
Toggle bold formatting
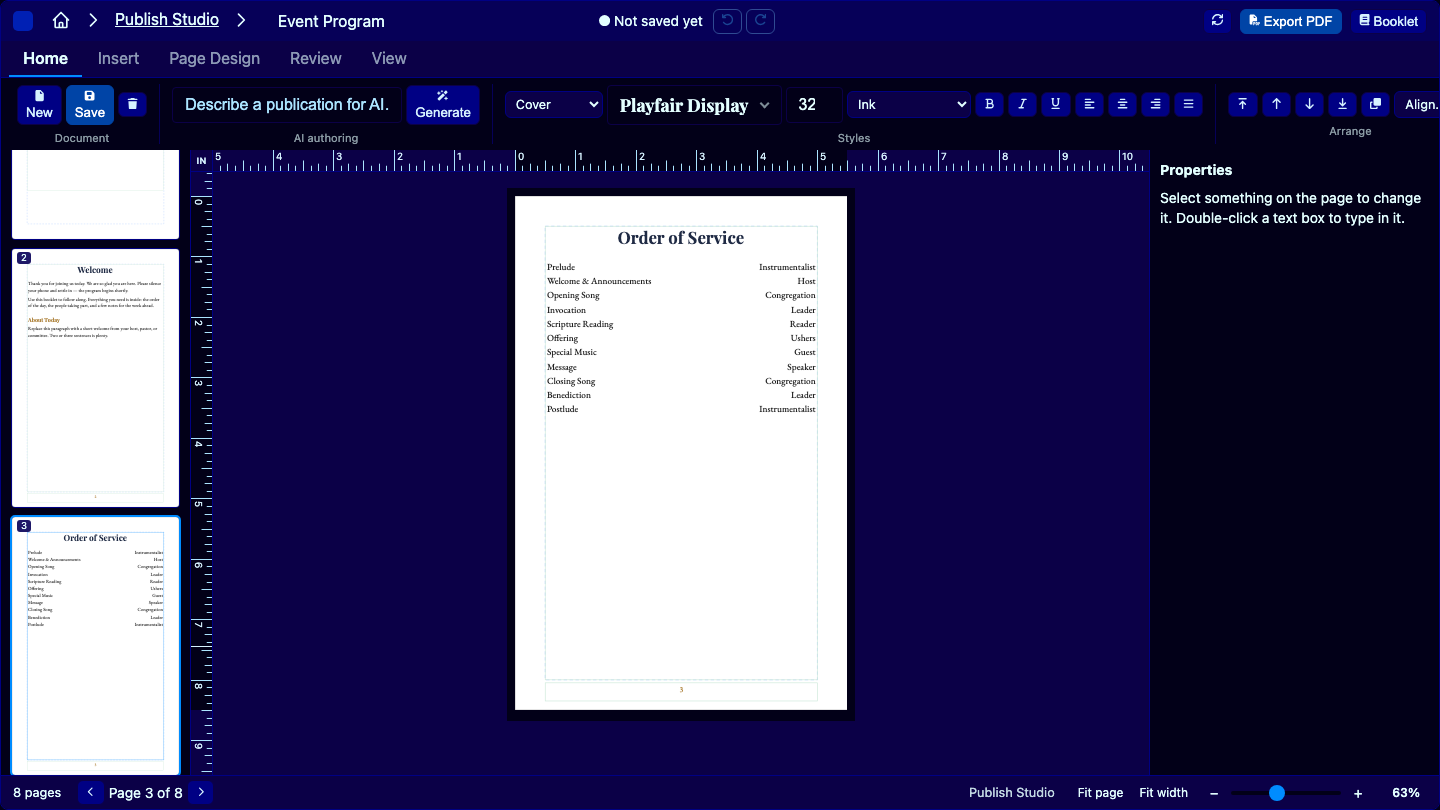pyautogui.click(x=989, y=104)
